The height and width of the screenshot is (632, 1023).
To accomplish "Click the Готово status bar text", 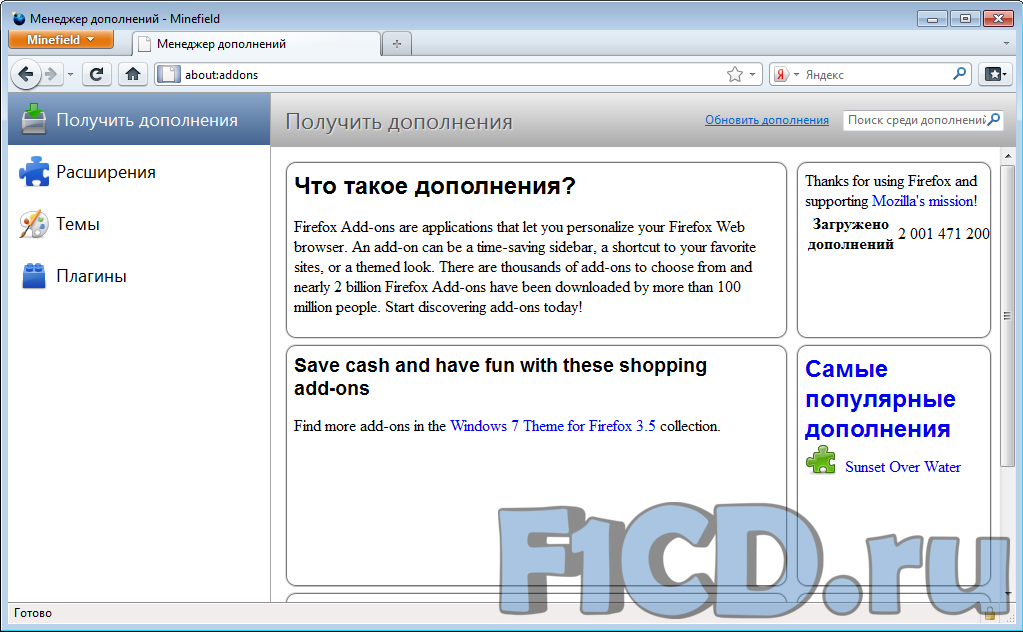I will (x=33, y=613).
